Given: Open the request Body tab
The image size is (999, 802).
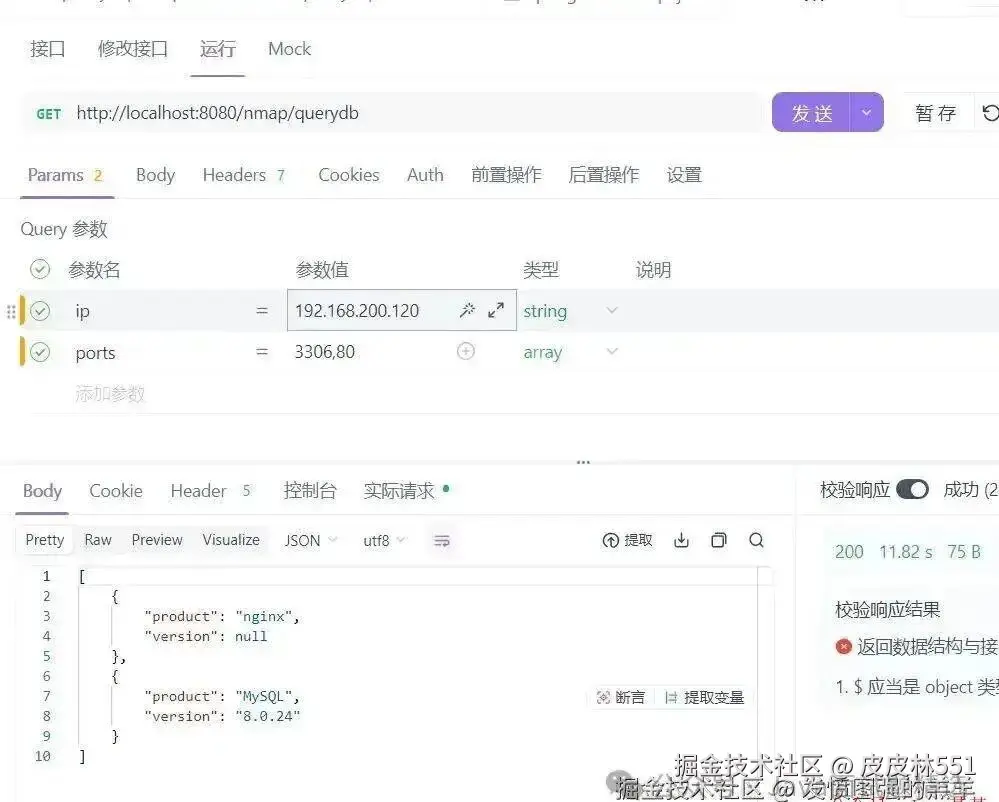Looking at the screenshot, I should pos(155,175).
